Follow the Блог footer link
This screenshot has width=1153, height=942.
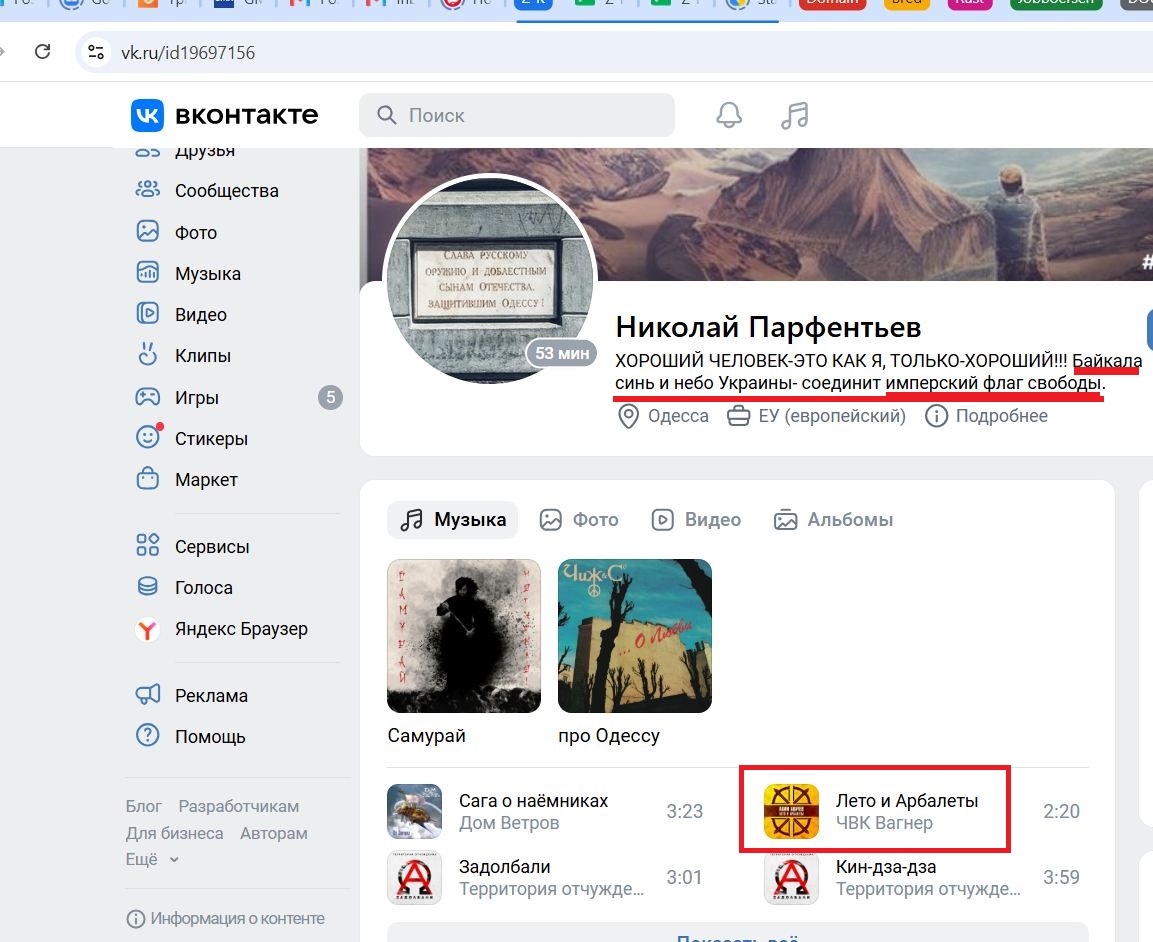pyautogui.click(x=143, y=807)
